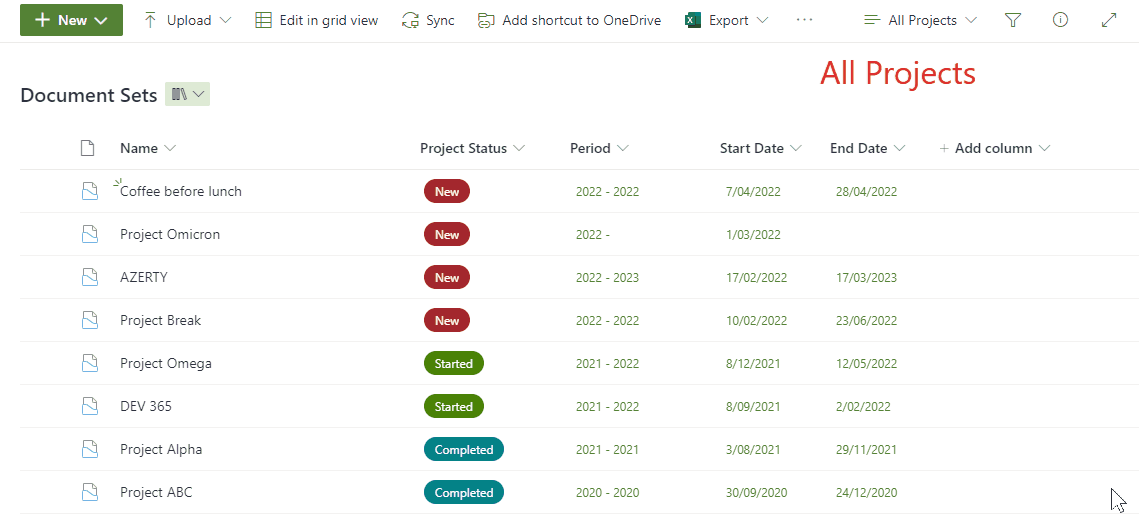
Task: Open the End Date column menu
Action: click(868, 148)
